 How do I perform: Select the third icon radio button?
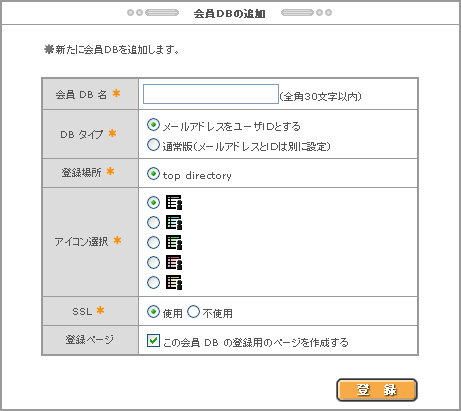coord(153,242)
